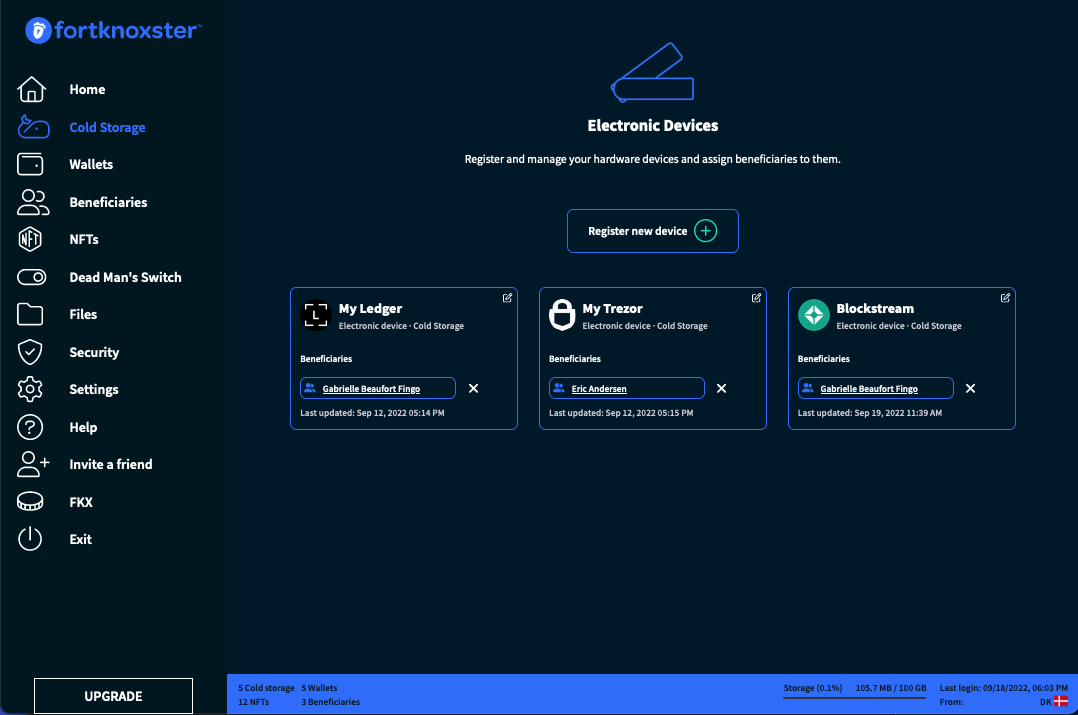Click the Settings gear icon
This screenshot has width=1078, height=715.
(x=30, y=389)
